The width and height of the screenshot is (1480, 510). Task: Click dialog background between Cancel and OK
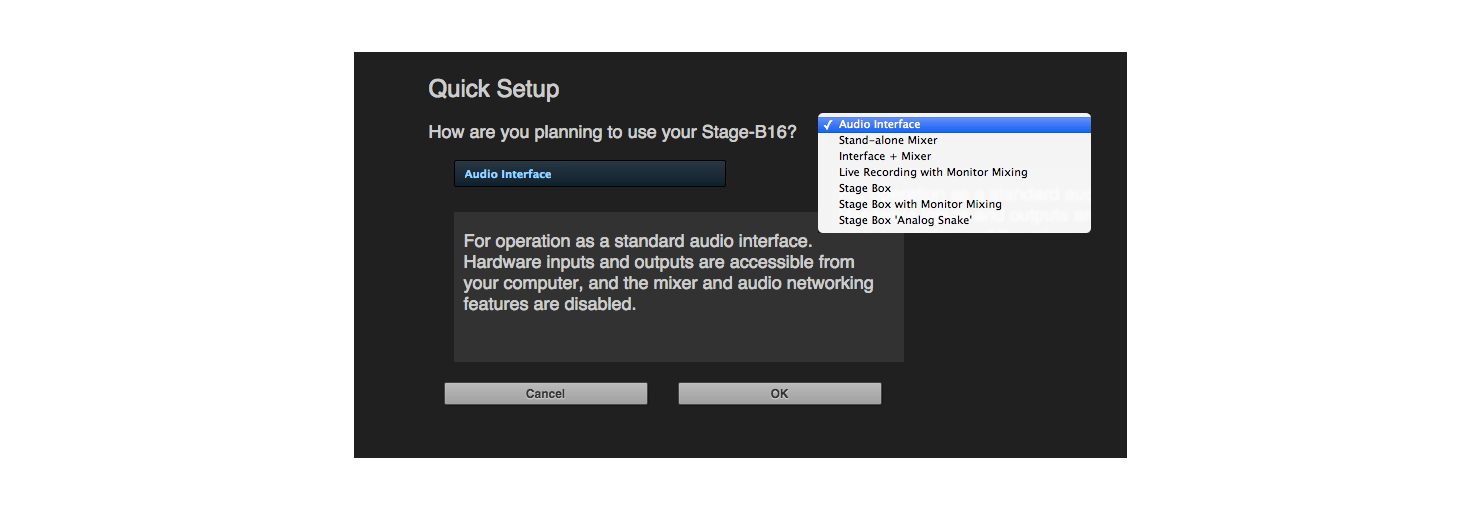pos(663,394)
